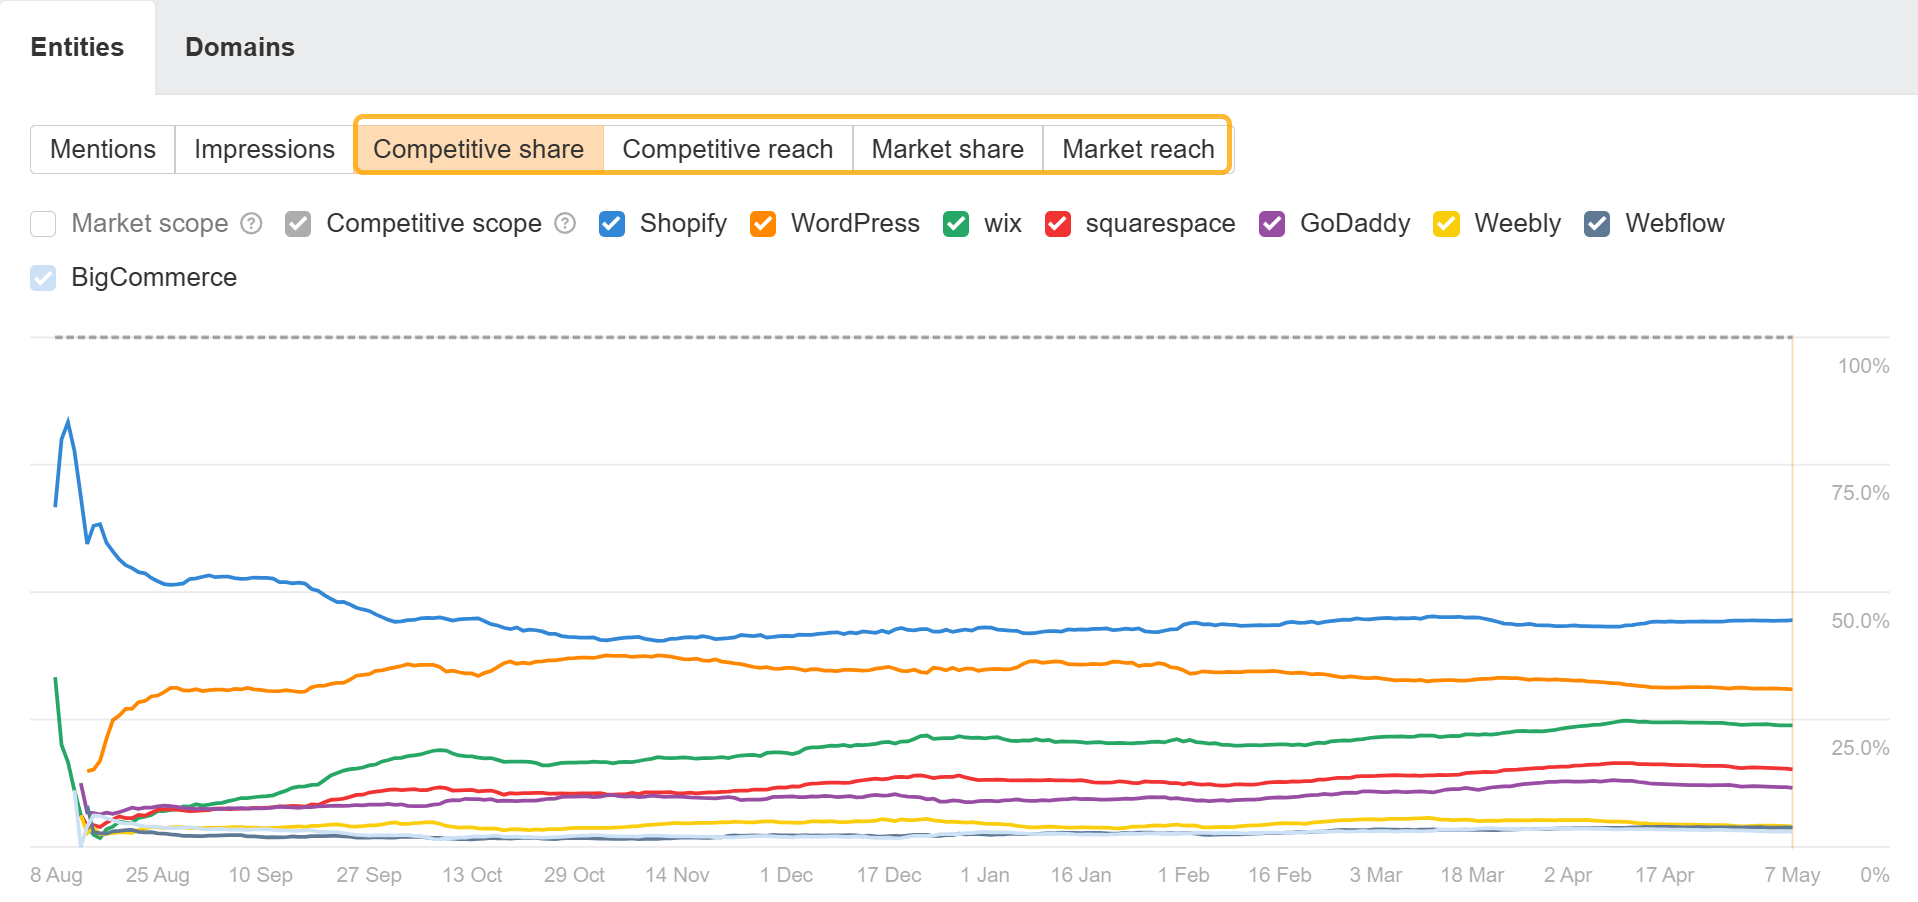Screen dimensions: 1918x902
Task: Toggle the Webflow checkbox
Action: pyautogui.click(x=1597, y=223)
